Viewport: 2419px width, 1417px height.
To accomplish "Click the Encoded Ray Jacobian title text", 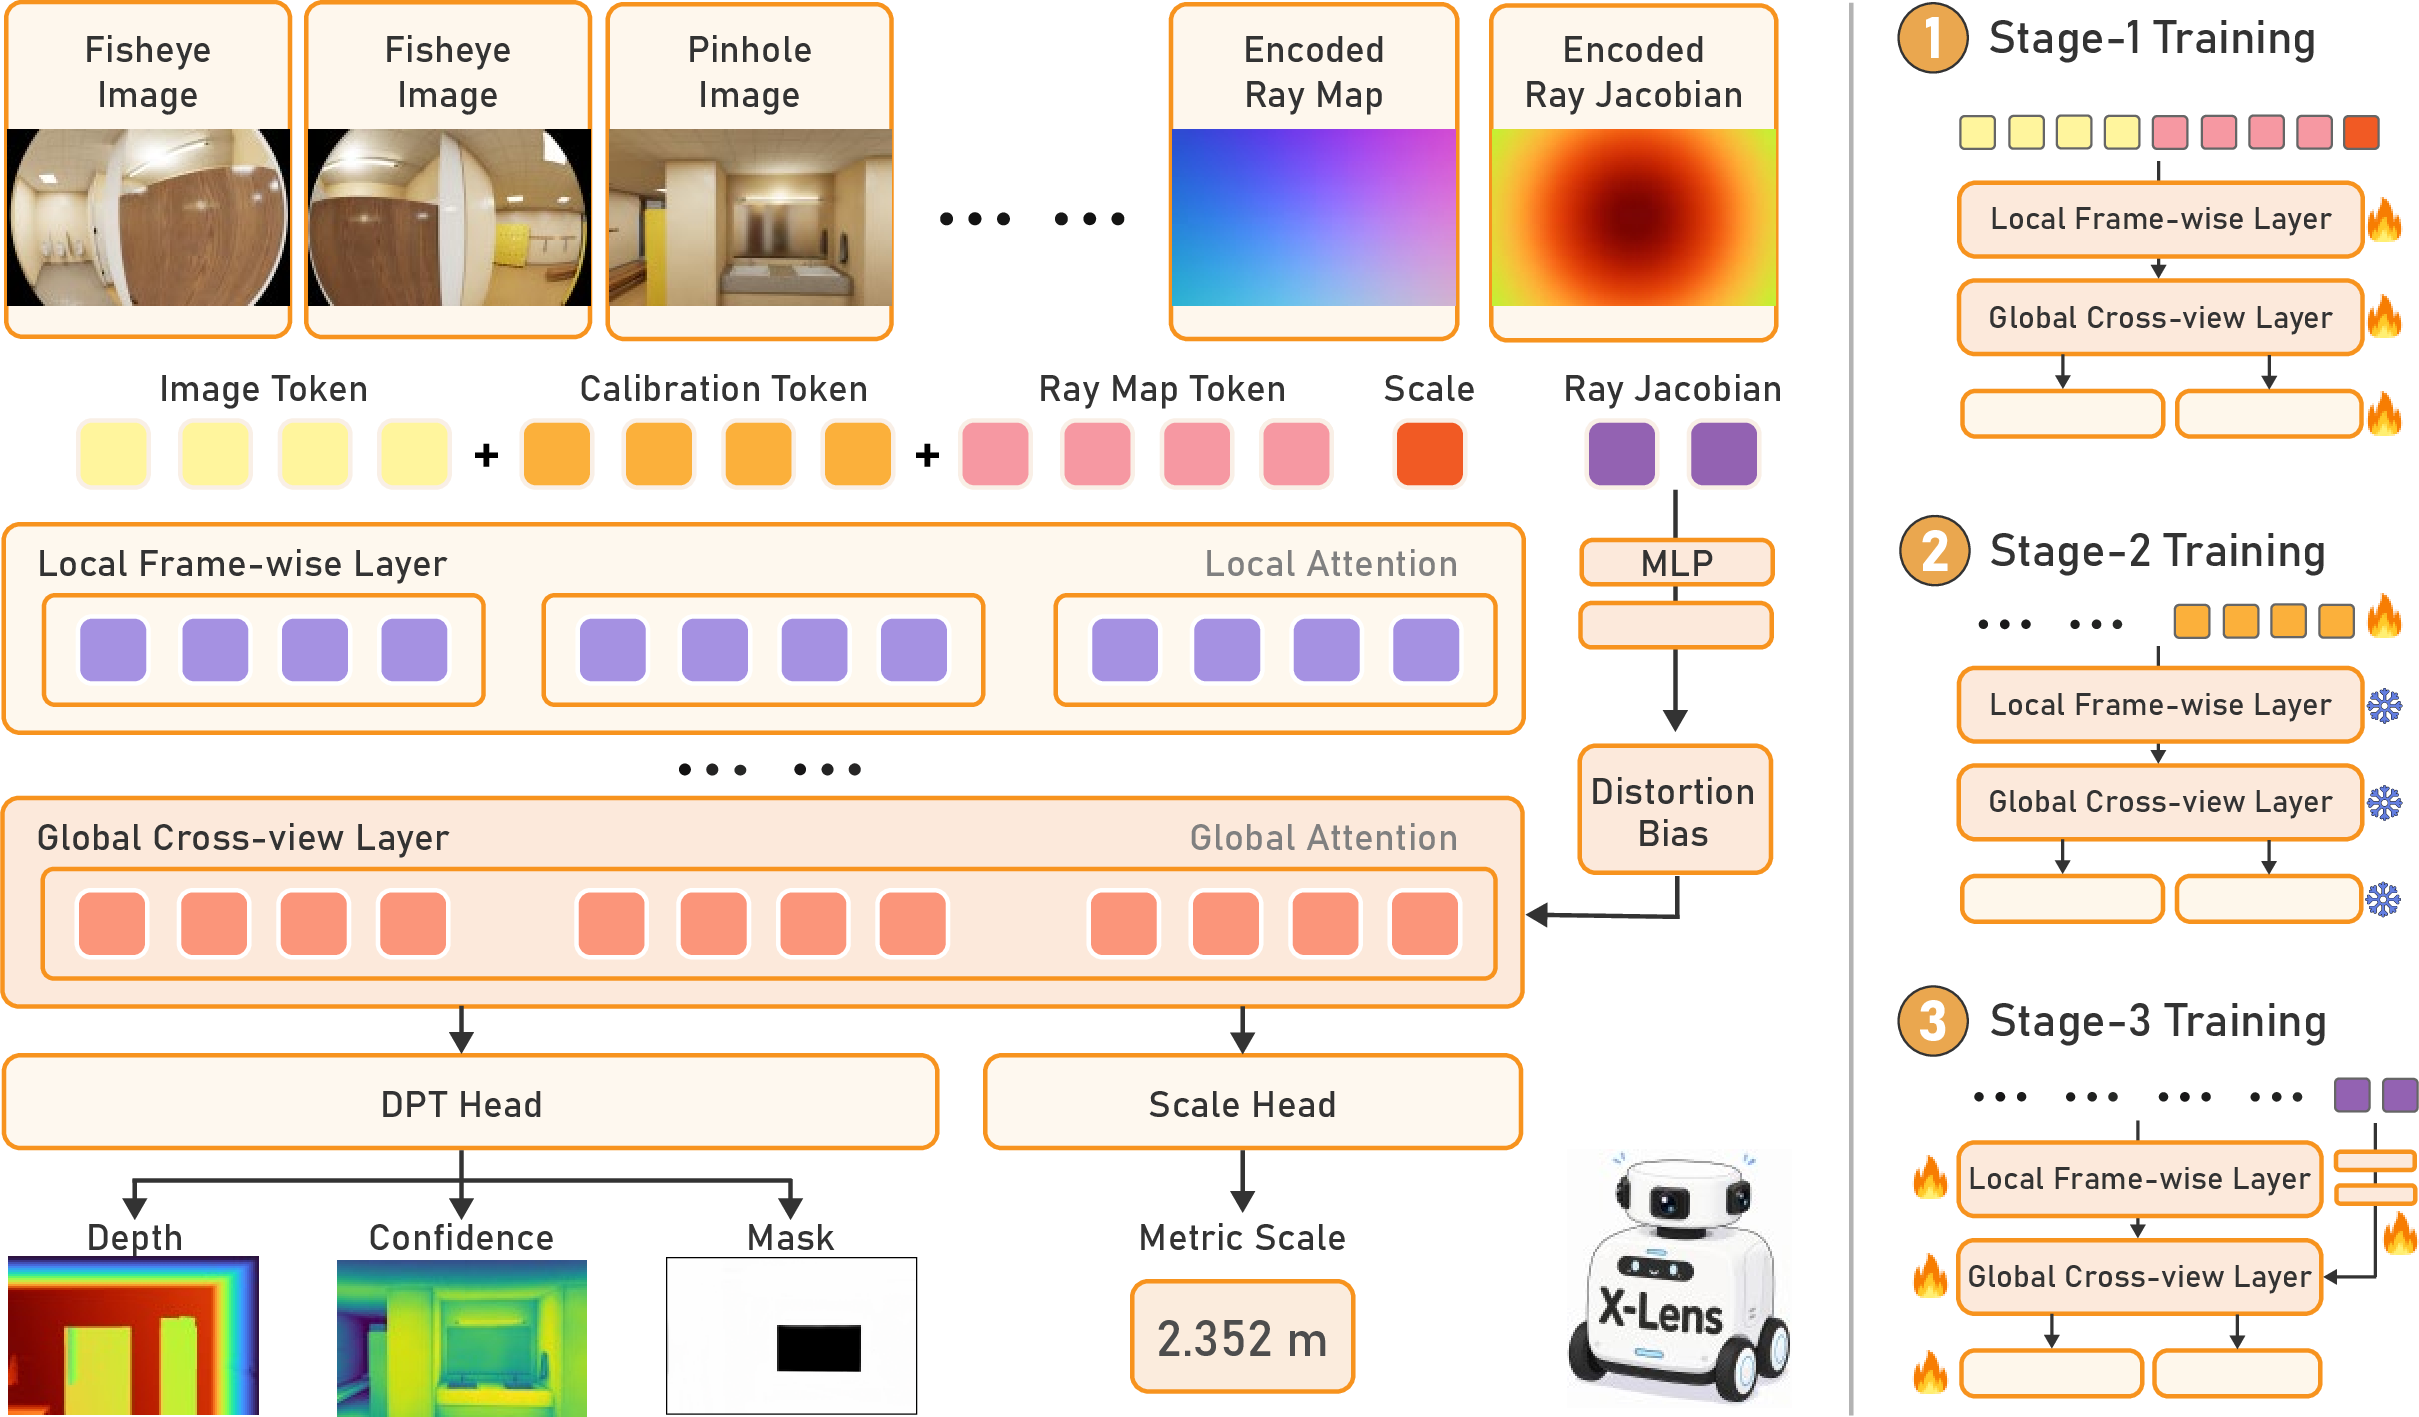I will point(1634,72).
